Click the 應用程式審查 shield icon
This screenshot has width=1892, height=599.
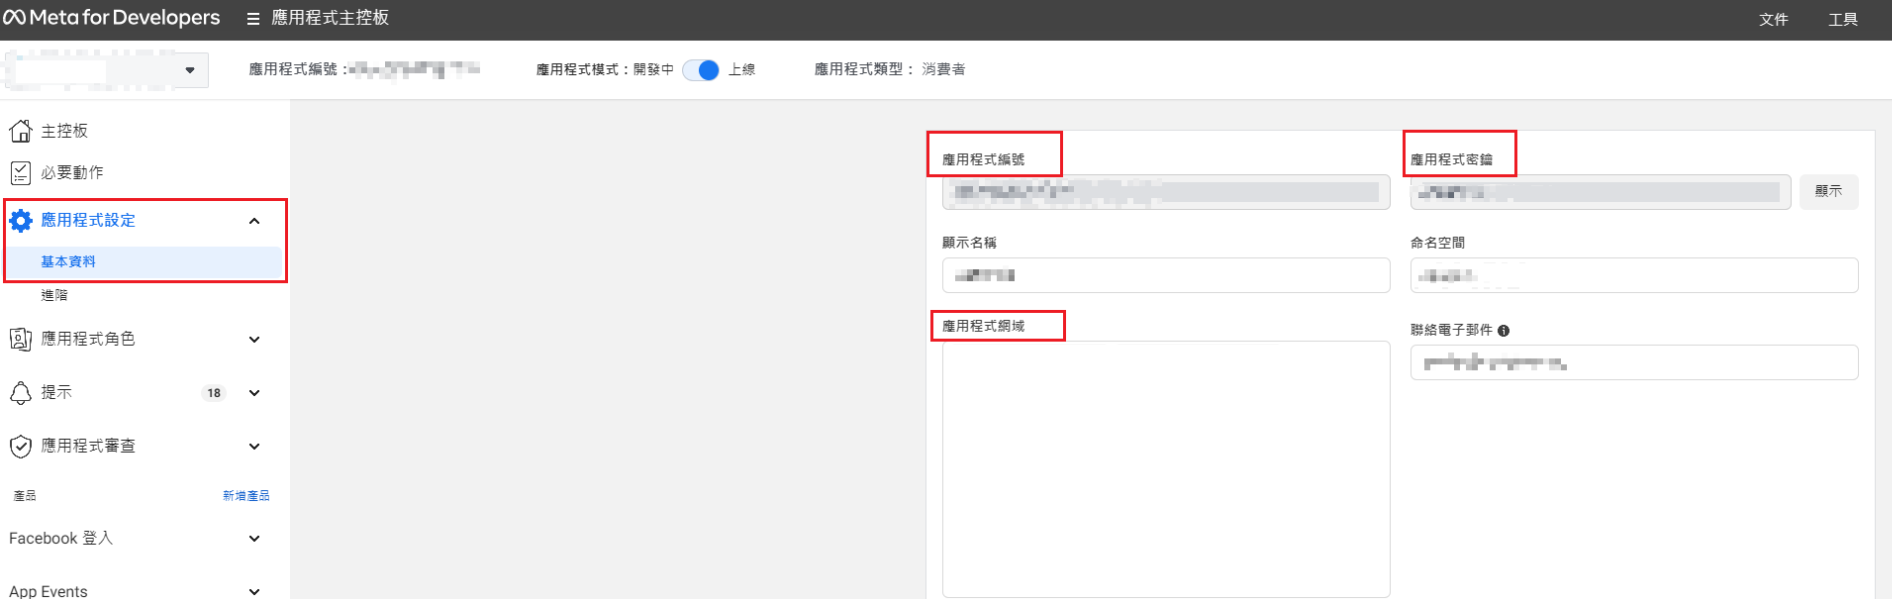[20, 446]
